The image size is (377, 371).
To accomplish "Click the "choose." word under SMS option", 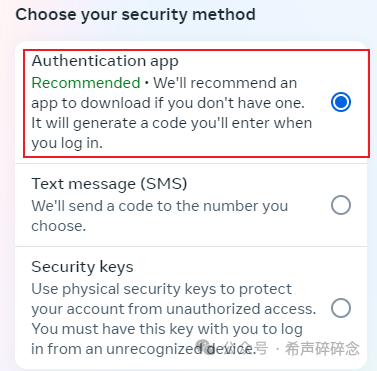I will (59, 226).
